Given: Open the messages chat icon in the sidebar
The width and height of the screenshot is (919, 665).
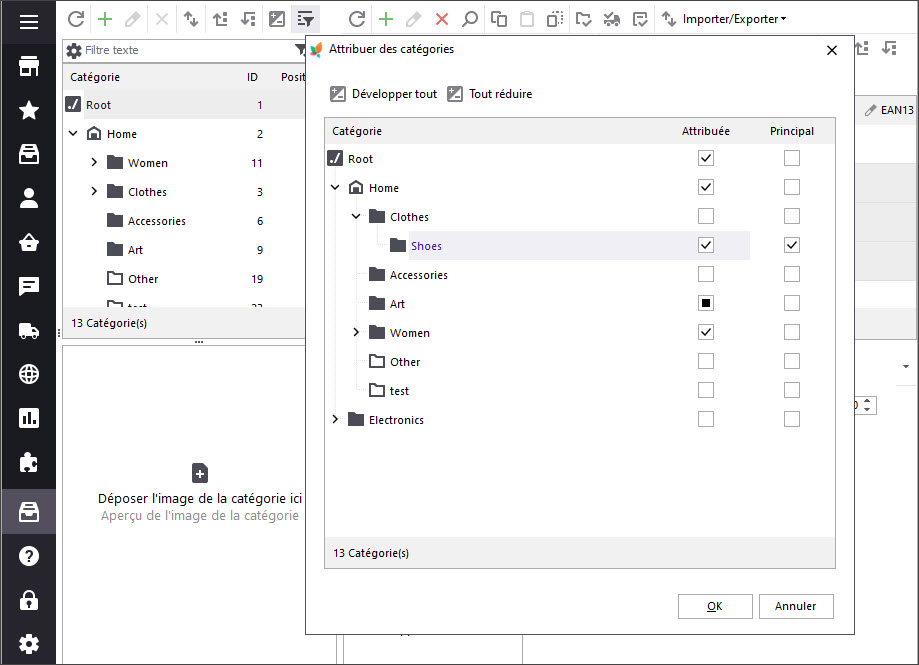Looking at the screenshot, I should (29, 286).
